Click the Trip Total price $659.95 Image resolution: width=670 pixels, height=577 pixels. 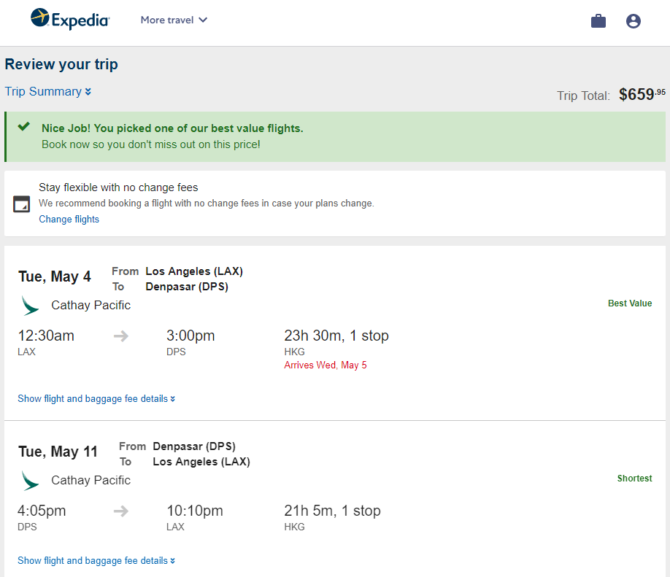pos(642,94)
